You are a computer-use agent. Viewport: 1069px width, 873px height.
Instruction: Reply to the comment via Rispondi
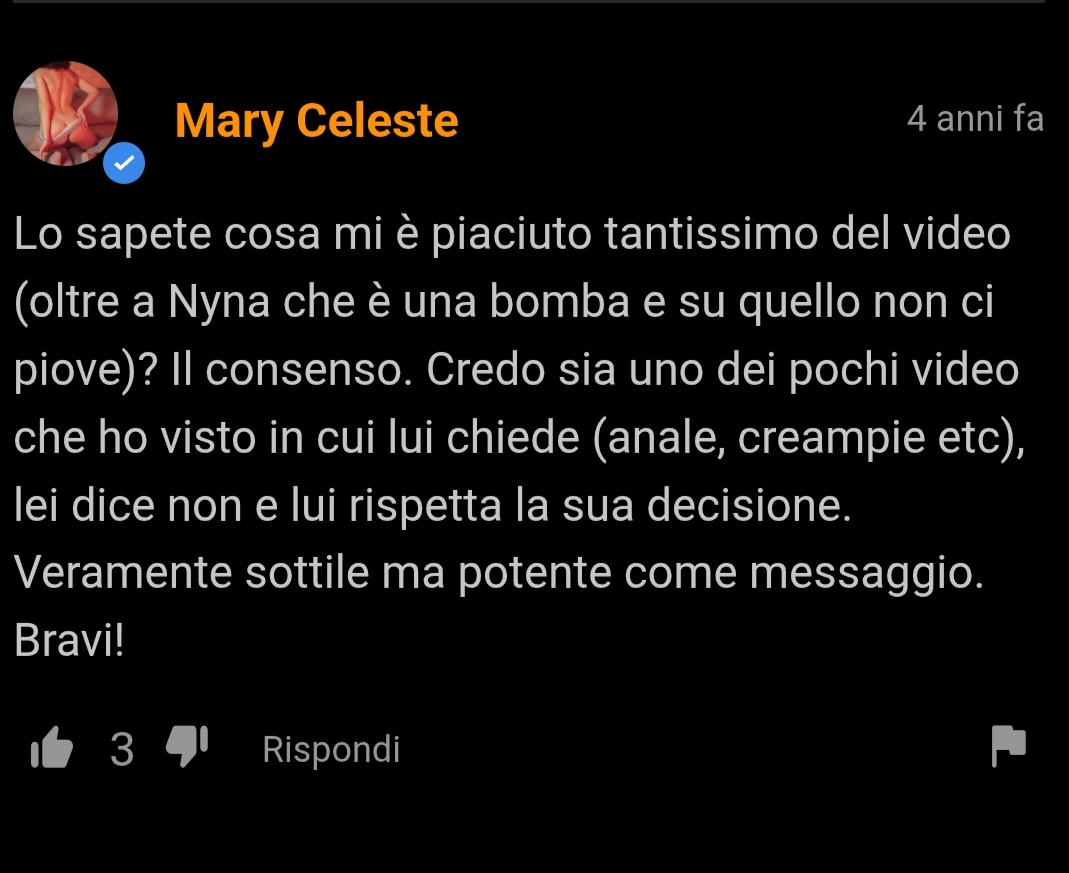click(x=331, y=750)
